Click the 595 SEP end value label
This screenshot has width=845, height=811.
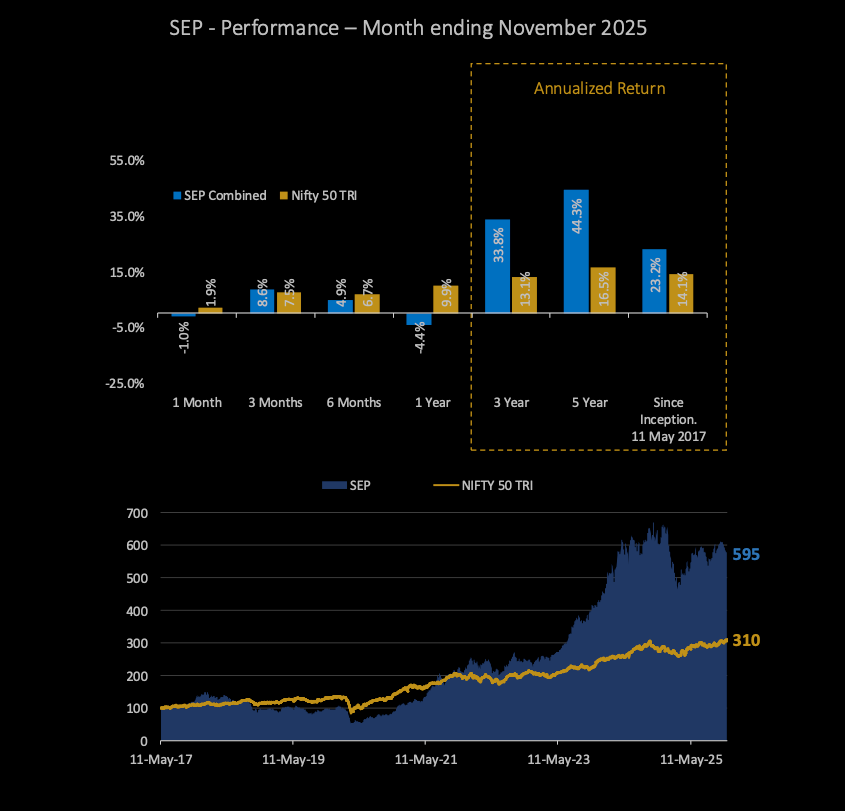click(746, 554)
